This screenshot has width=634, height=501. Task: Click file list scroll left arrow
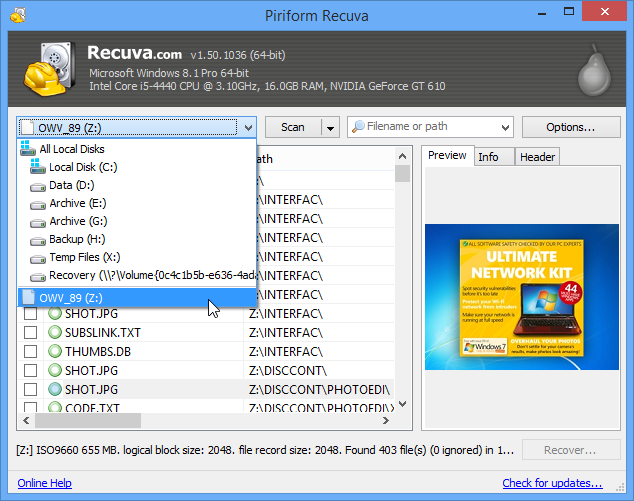pyautogui.click(x=26, y=421)
